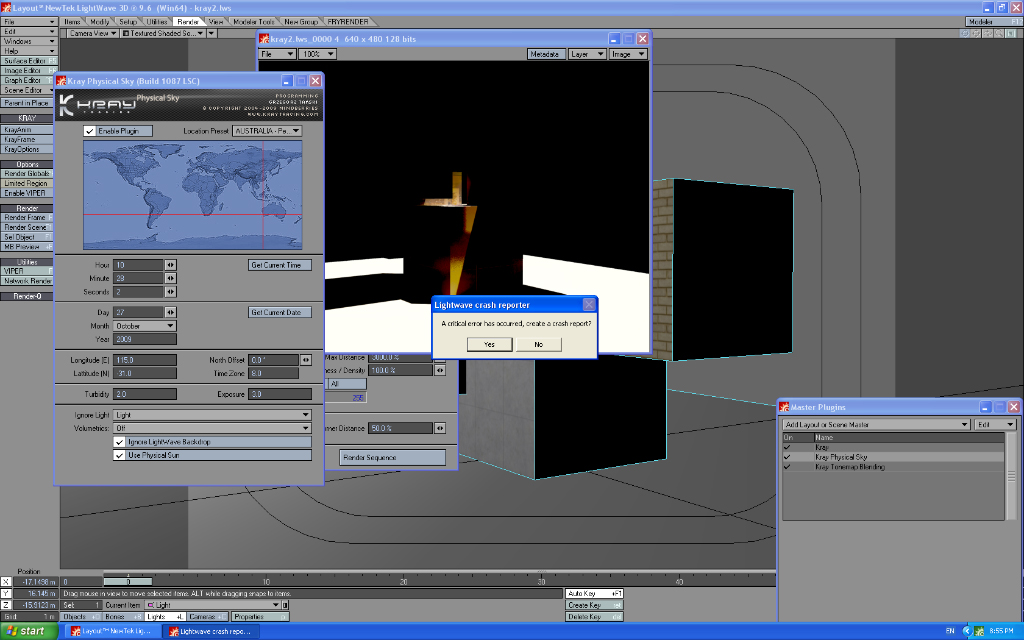Click the X position axis button
Image resolution: width=1024 pixels, height=640 pixels.
[x=6, y=581]
